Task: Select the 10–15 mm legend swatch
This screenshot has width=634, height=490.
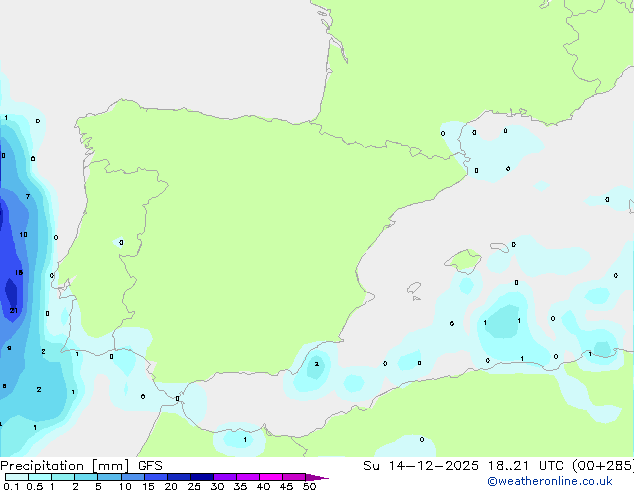Action: (x=132, y=477)
